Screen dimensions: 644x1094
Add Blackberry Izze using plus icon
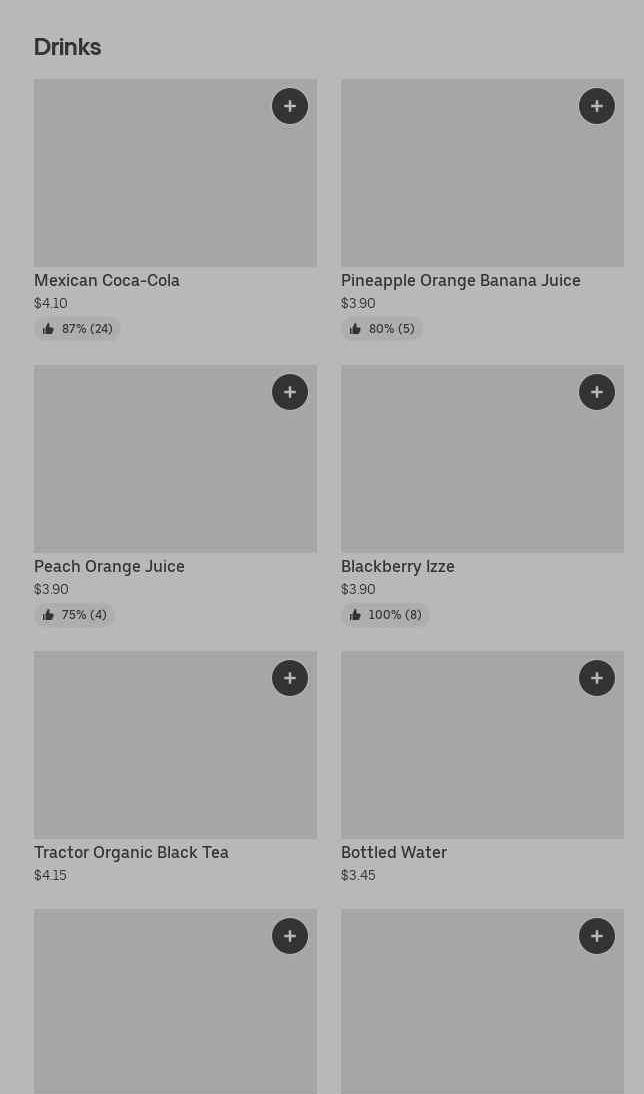[597, 392]
